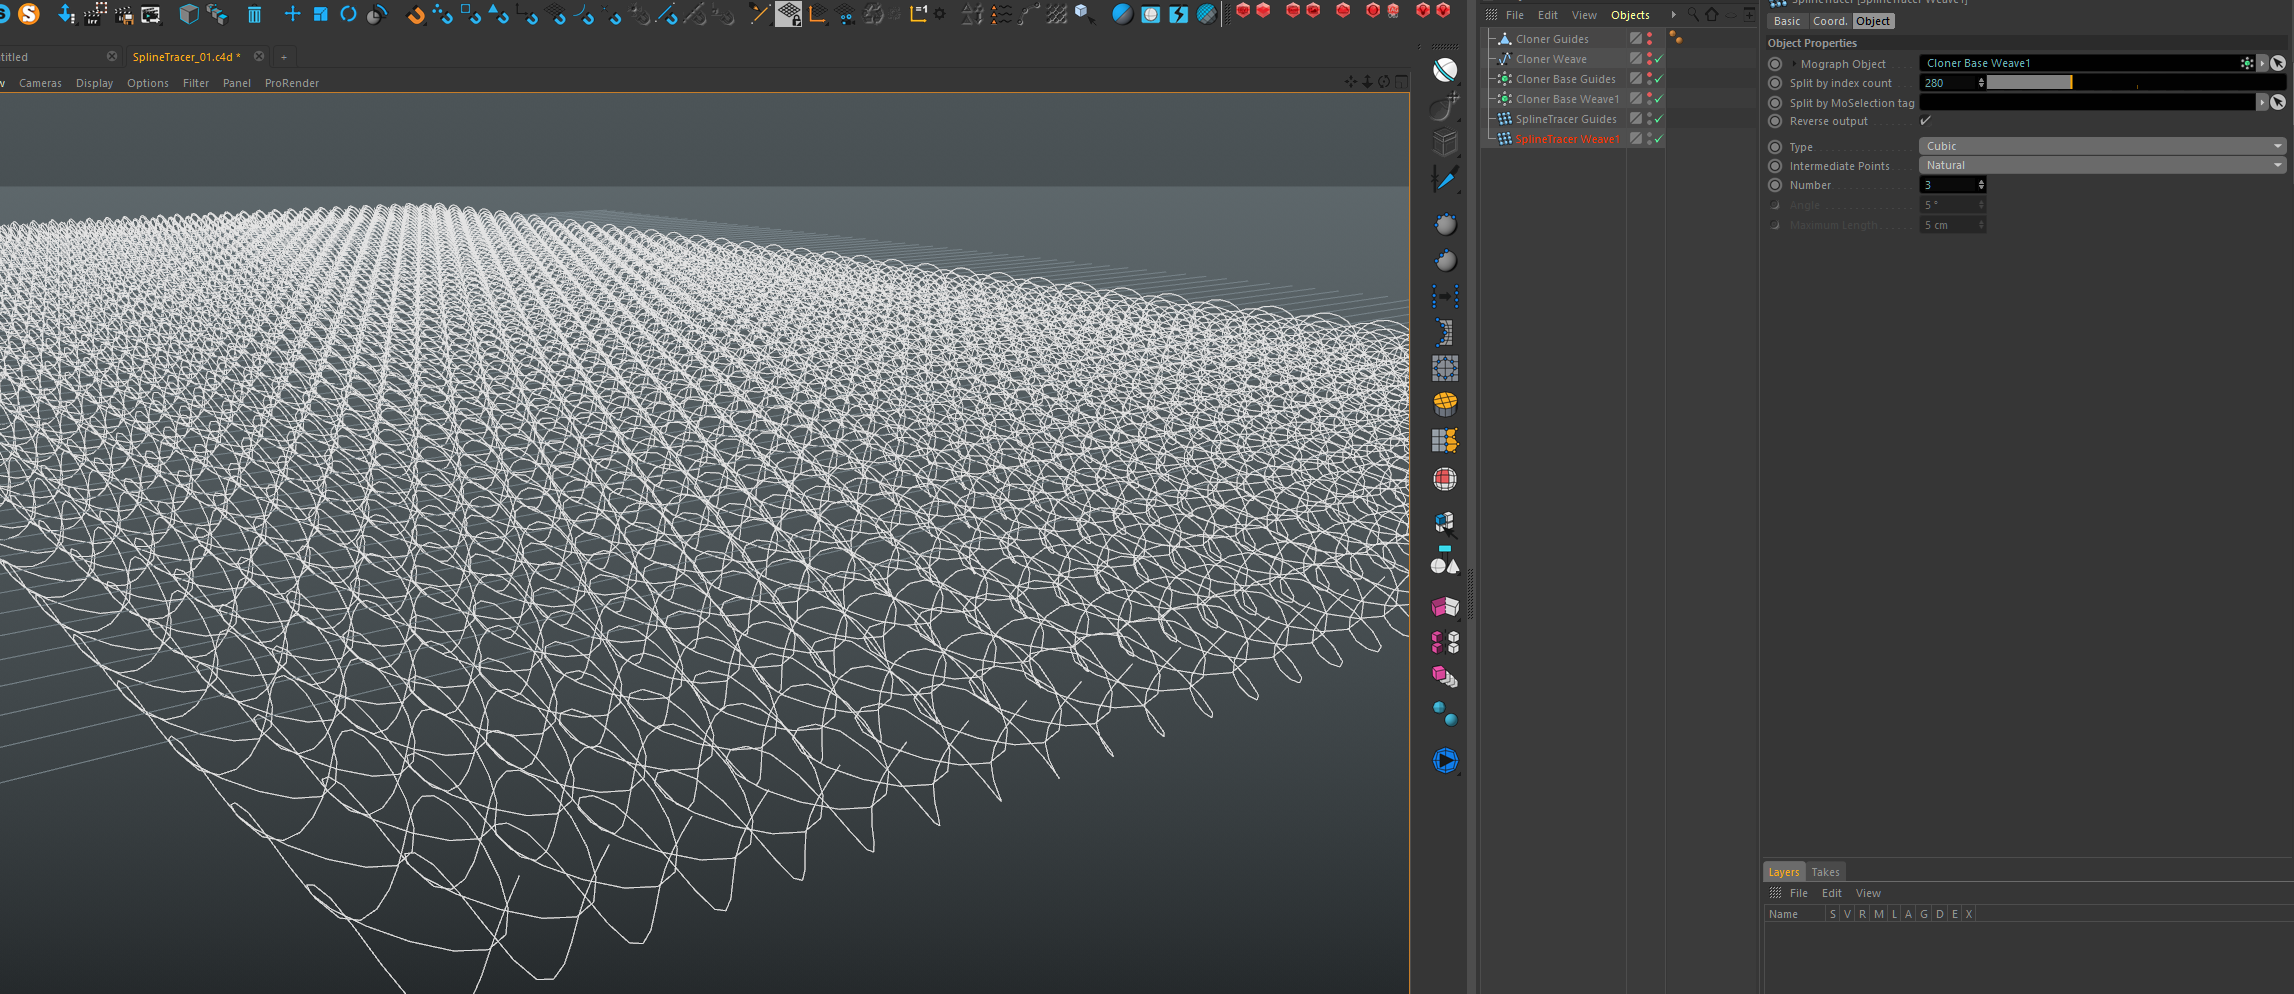Toggle the visibility dots for Cloner Guides
The width and height of the screenshot is (2294, 994).
(x=1649, y=39)
